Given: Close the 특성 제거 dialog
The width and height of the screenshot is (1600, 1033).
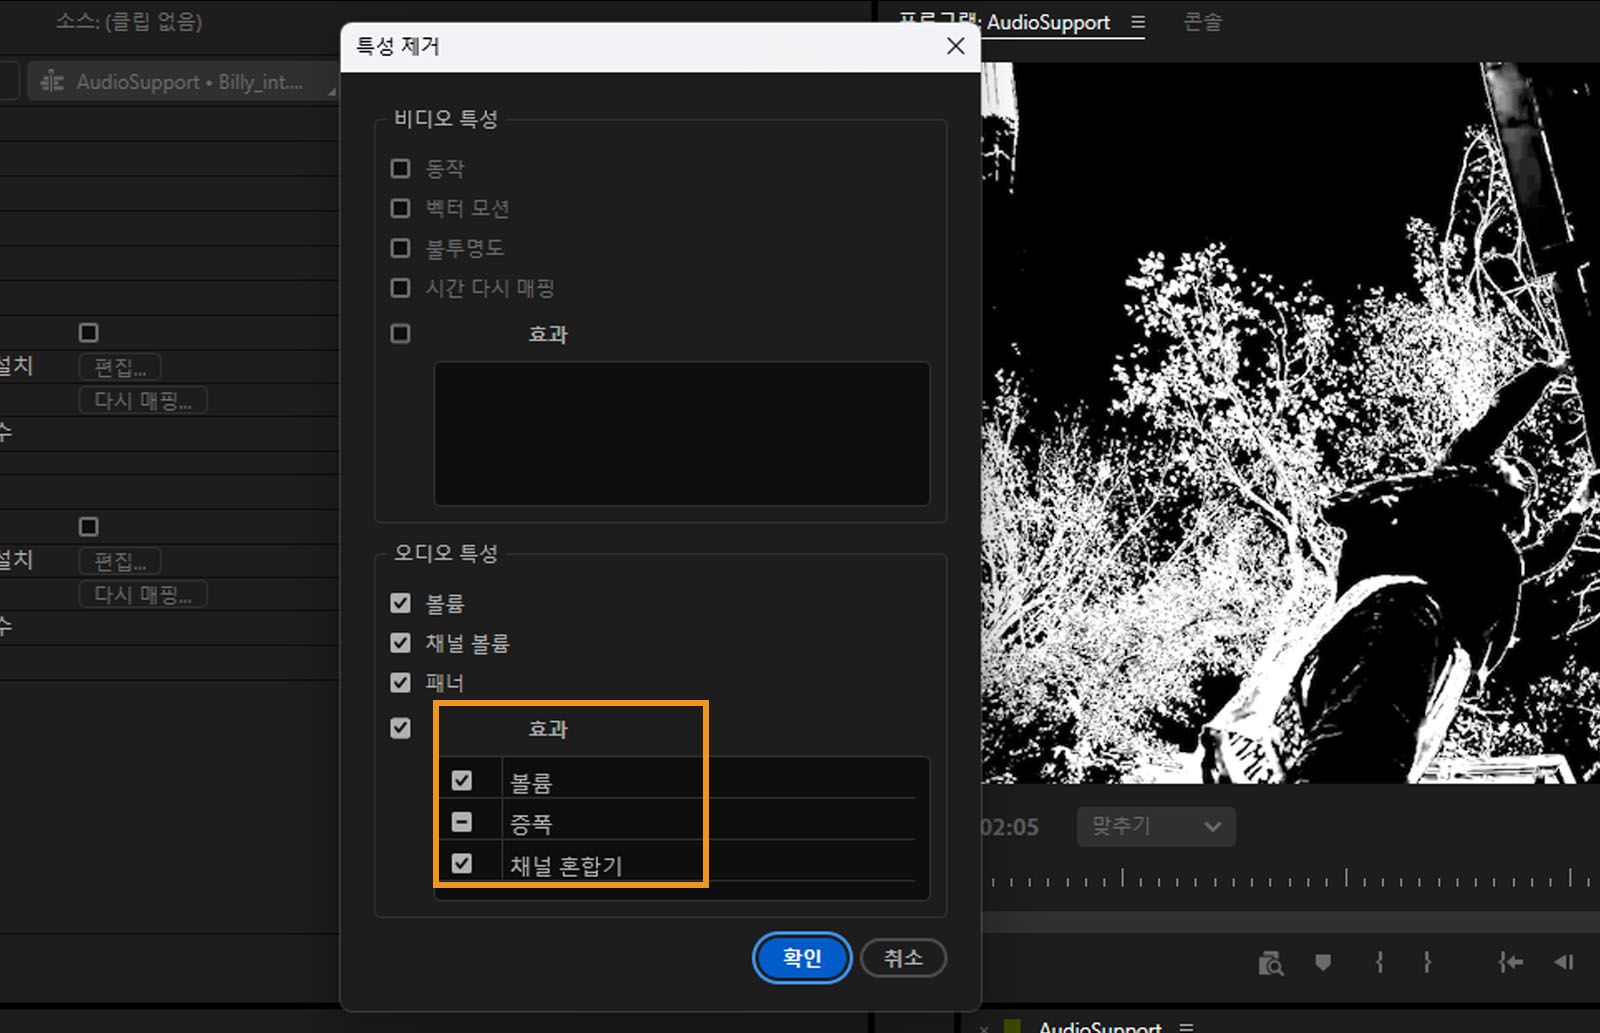Looking at the screenshot, I should (956, 46).
